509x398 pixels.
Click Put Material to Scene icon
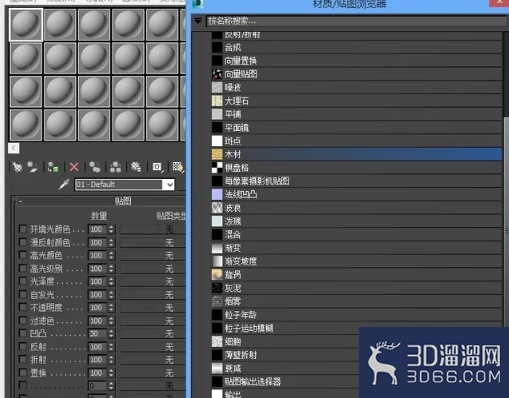pos(32,167)
